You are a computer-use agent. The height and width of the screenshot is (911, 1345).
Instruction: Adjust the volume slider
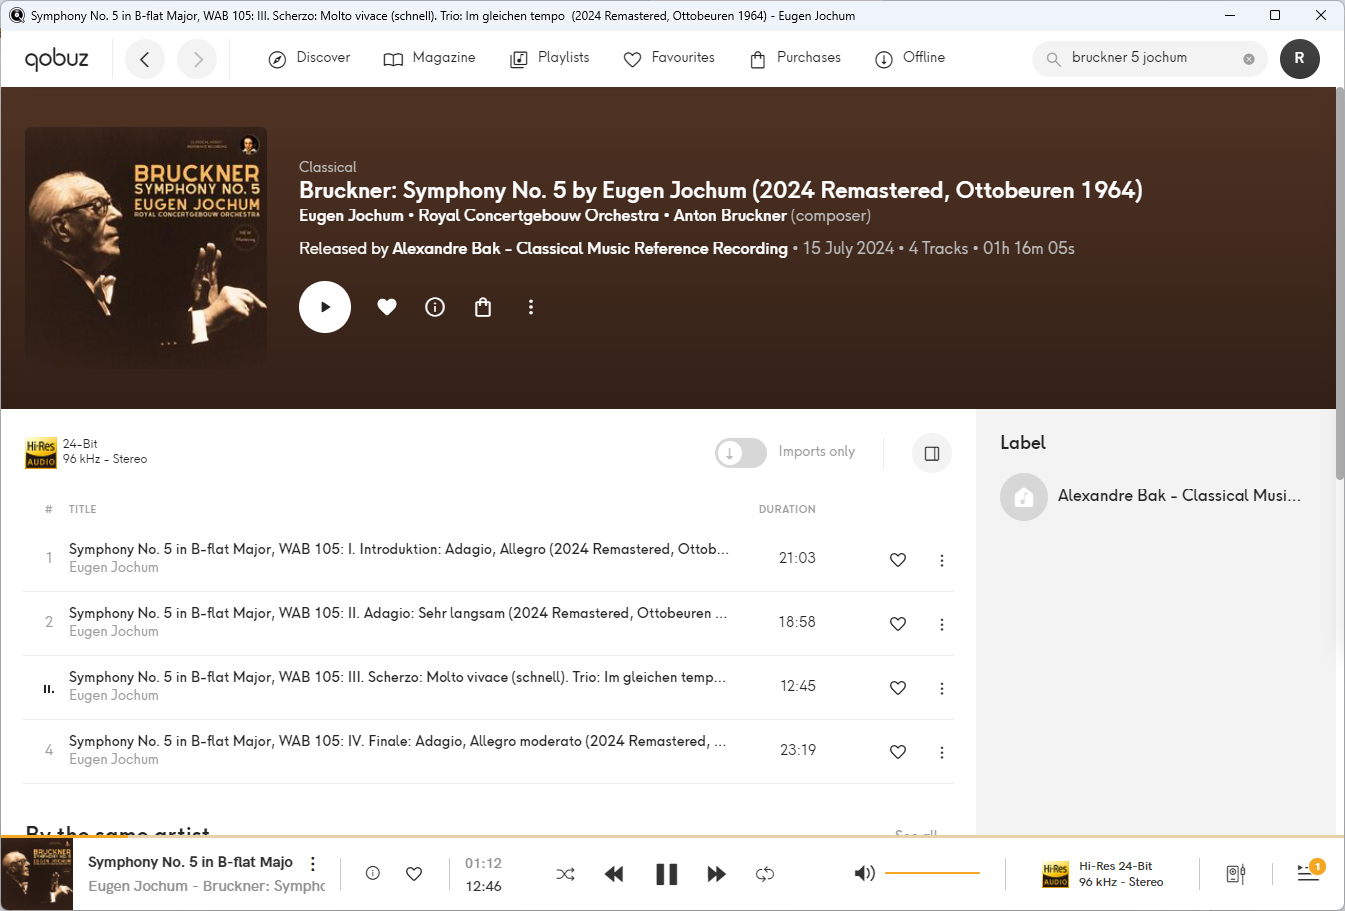(932, 873)
